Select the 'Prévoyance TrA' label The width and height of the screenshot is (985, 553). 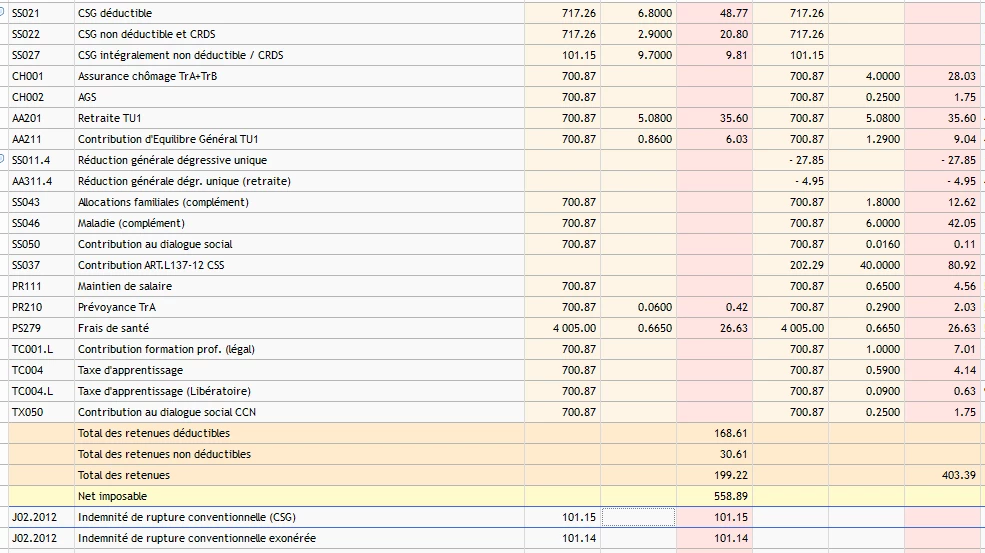pyautogui.click(x=116, y=307)
